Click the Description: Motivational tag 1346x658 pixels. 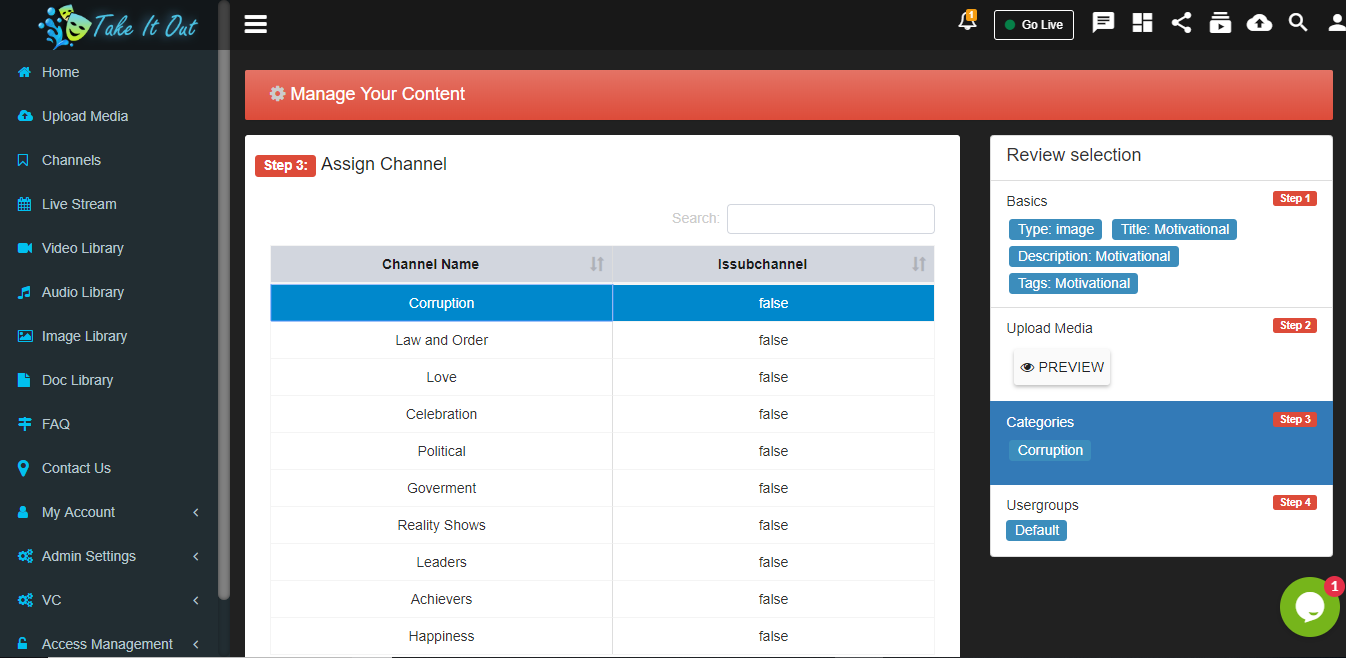click(x=1094, y=256)
